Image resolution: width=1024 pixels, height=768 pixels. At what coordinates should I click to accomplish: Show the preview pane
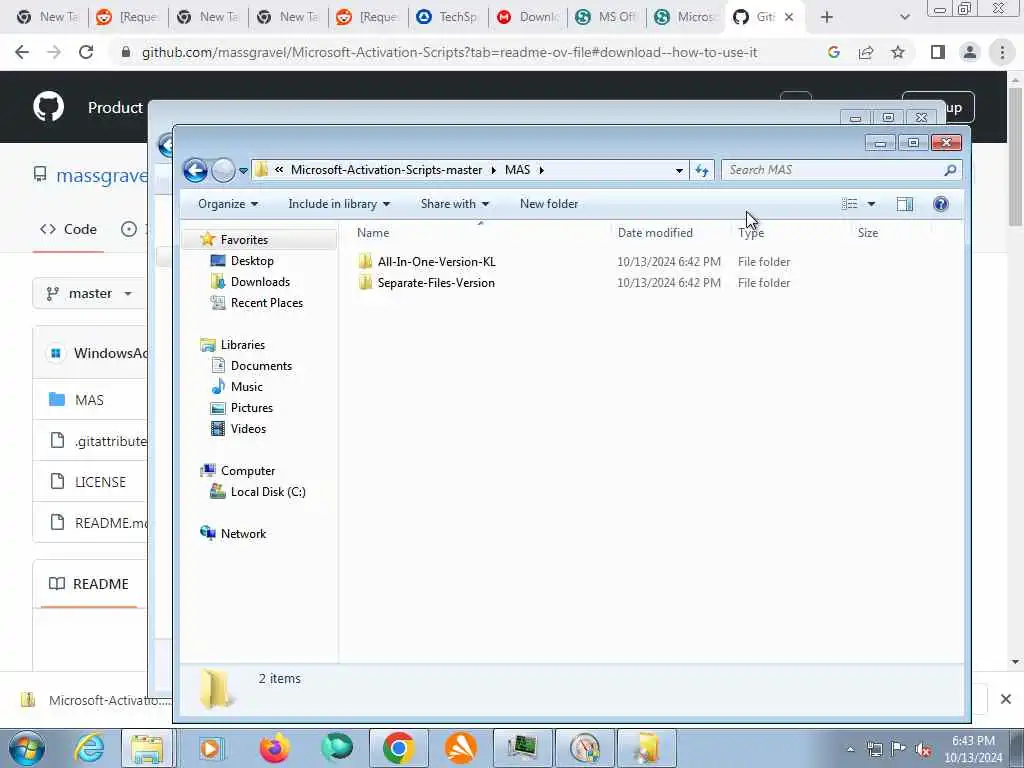tap(904, 204)
